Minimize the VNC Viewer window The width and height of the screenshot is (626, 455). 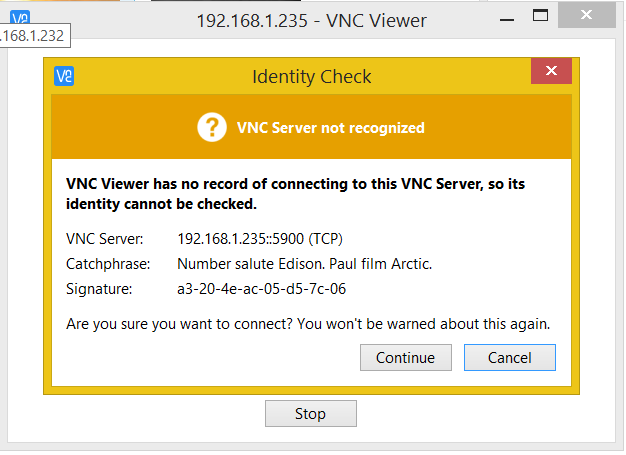pyautogui.click(x=507, y=20)
